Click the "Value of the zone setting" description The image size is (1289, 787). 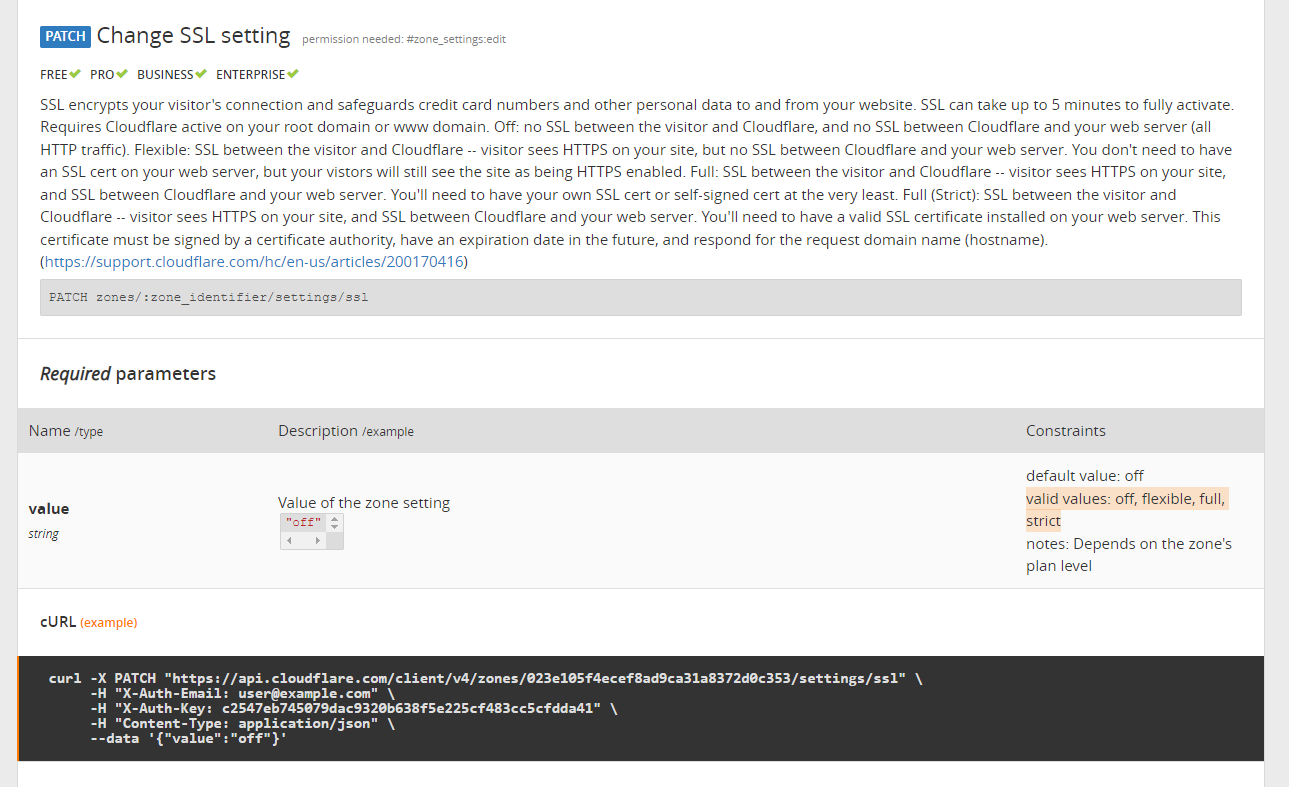tap(364, 503)
